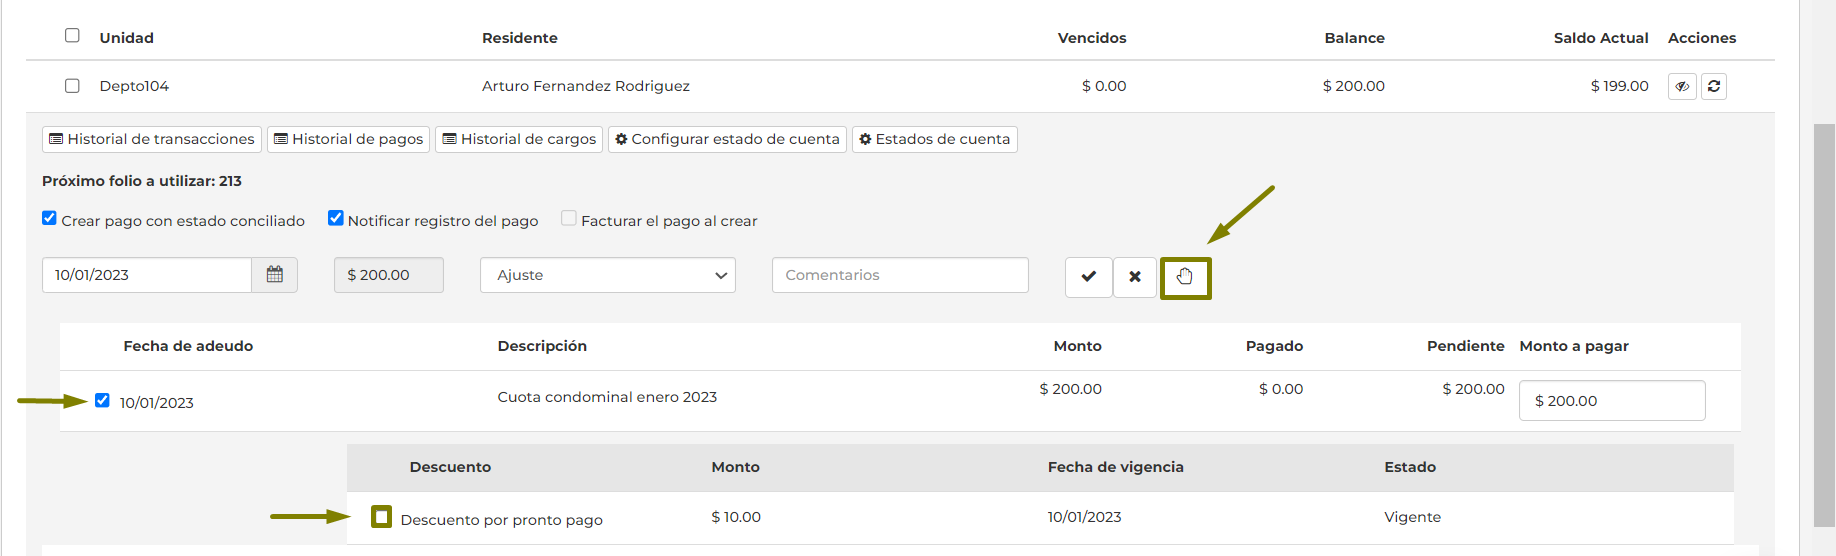The width and height of the screenshot is (1836, 556).
Task: Toggle the select-all Unidad header checkbox
Action: [x=72, y=36]
